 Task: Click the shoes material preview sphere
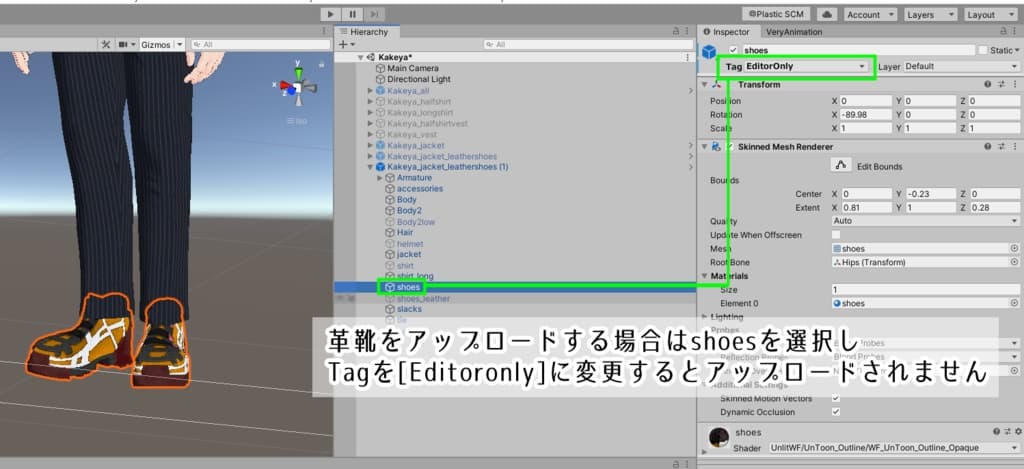(x=719, y=437)
